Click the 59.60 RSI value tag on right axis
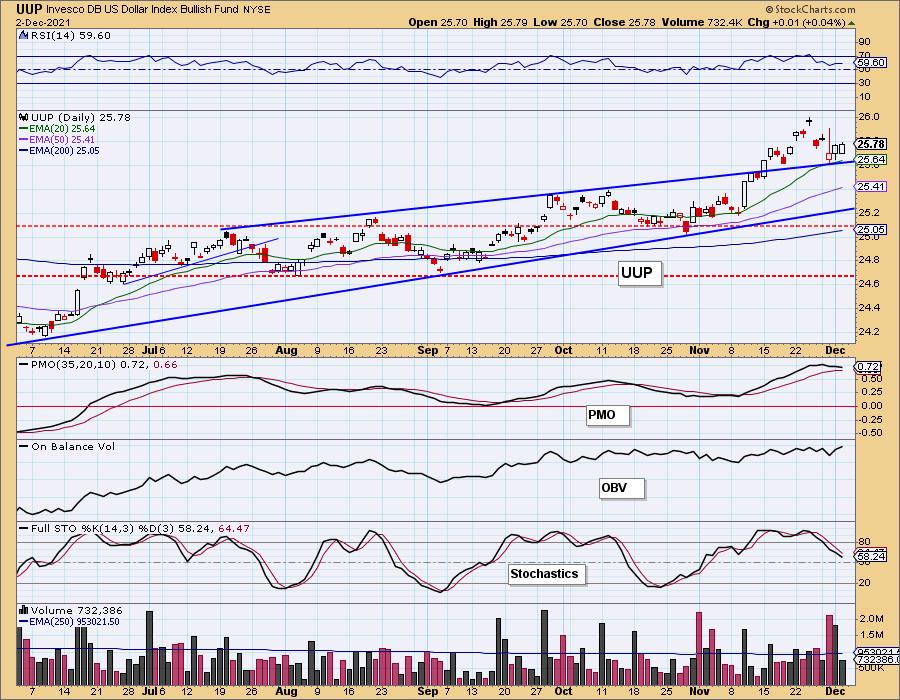Viewport: 900px width, 700px height. (x=871, y=62)
